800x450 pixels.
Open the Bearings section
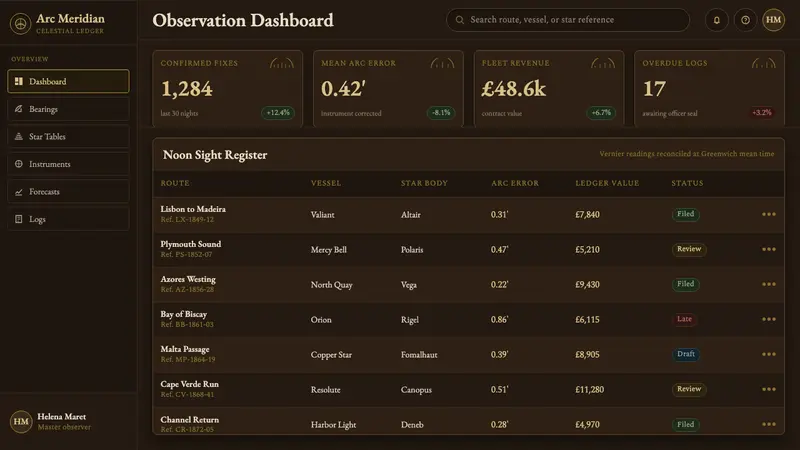pos(68,109)
